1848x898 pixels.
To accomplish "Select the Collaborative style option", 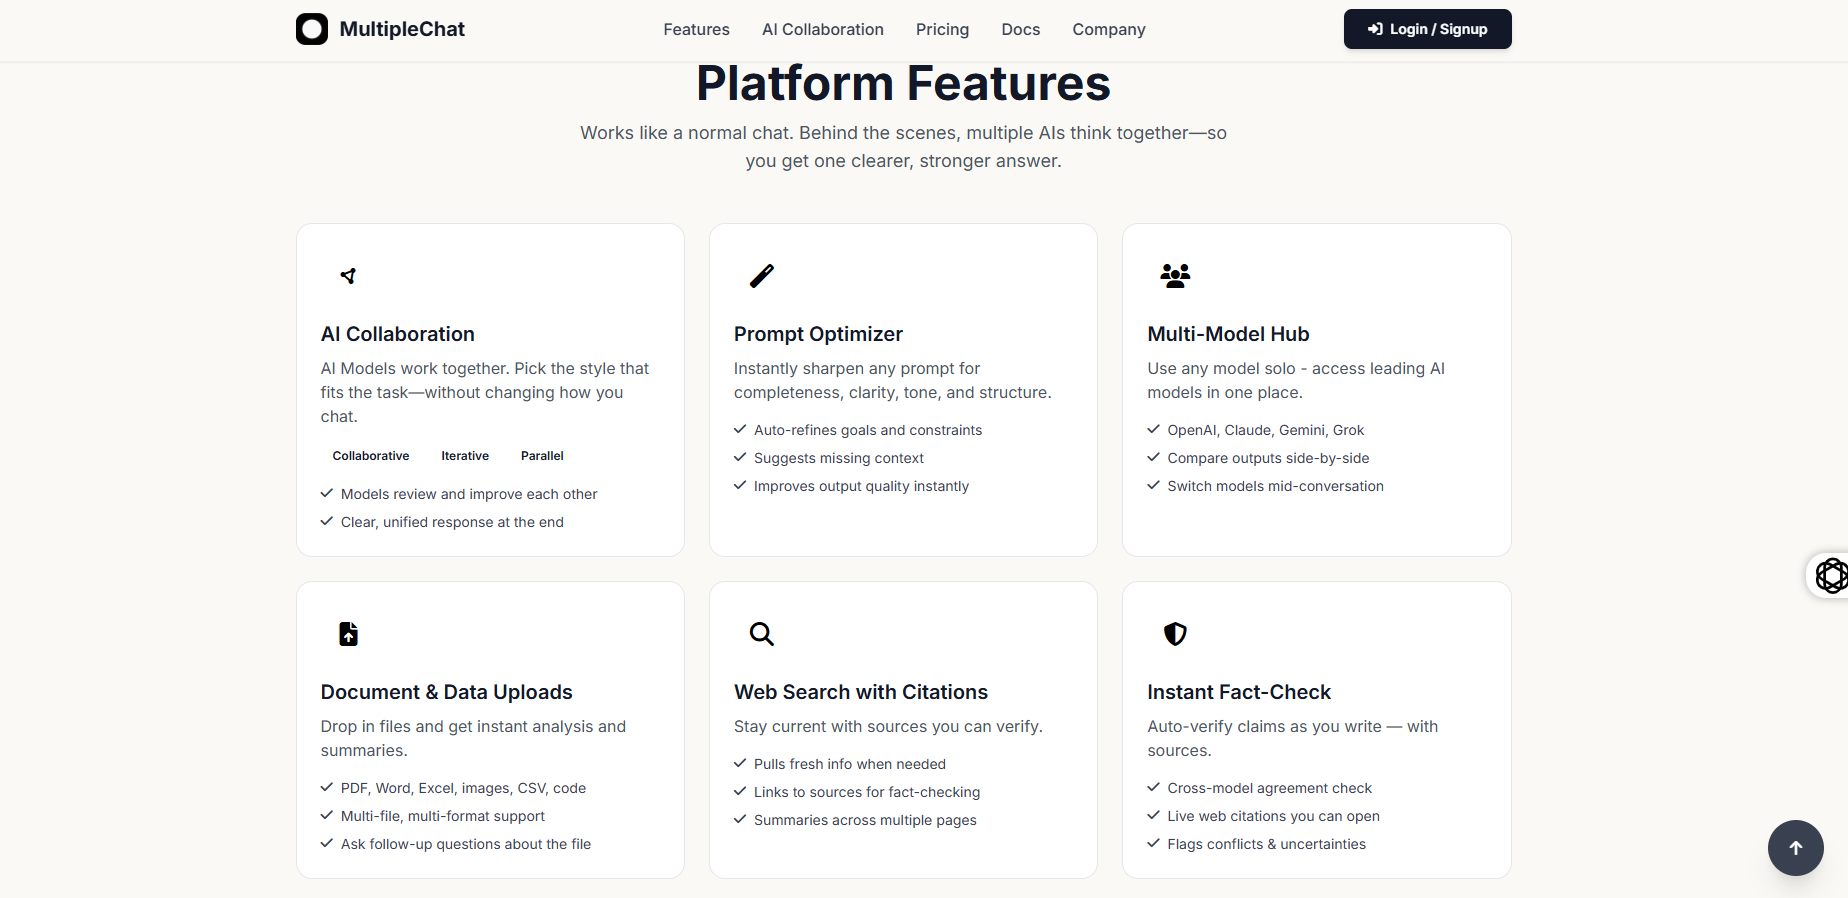I will point(371,456).
